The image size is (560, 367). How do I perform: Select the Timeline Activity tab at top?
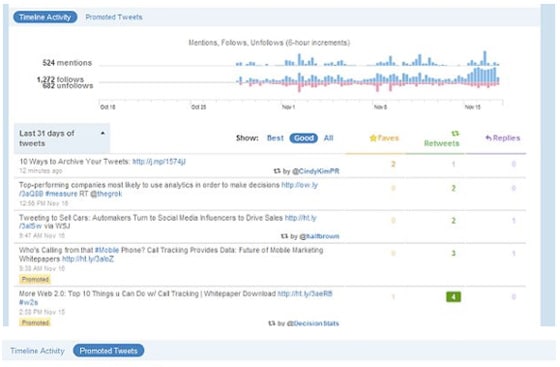[45, 17]
